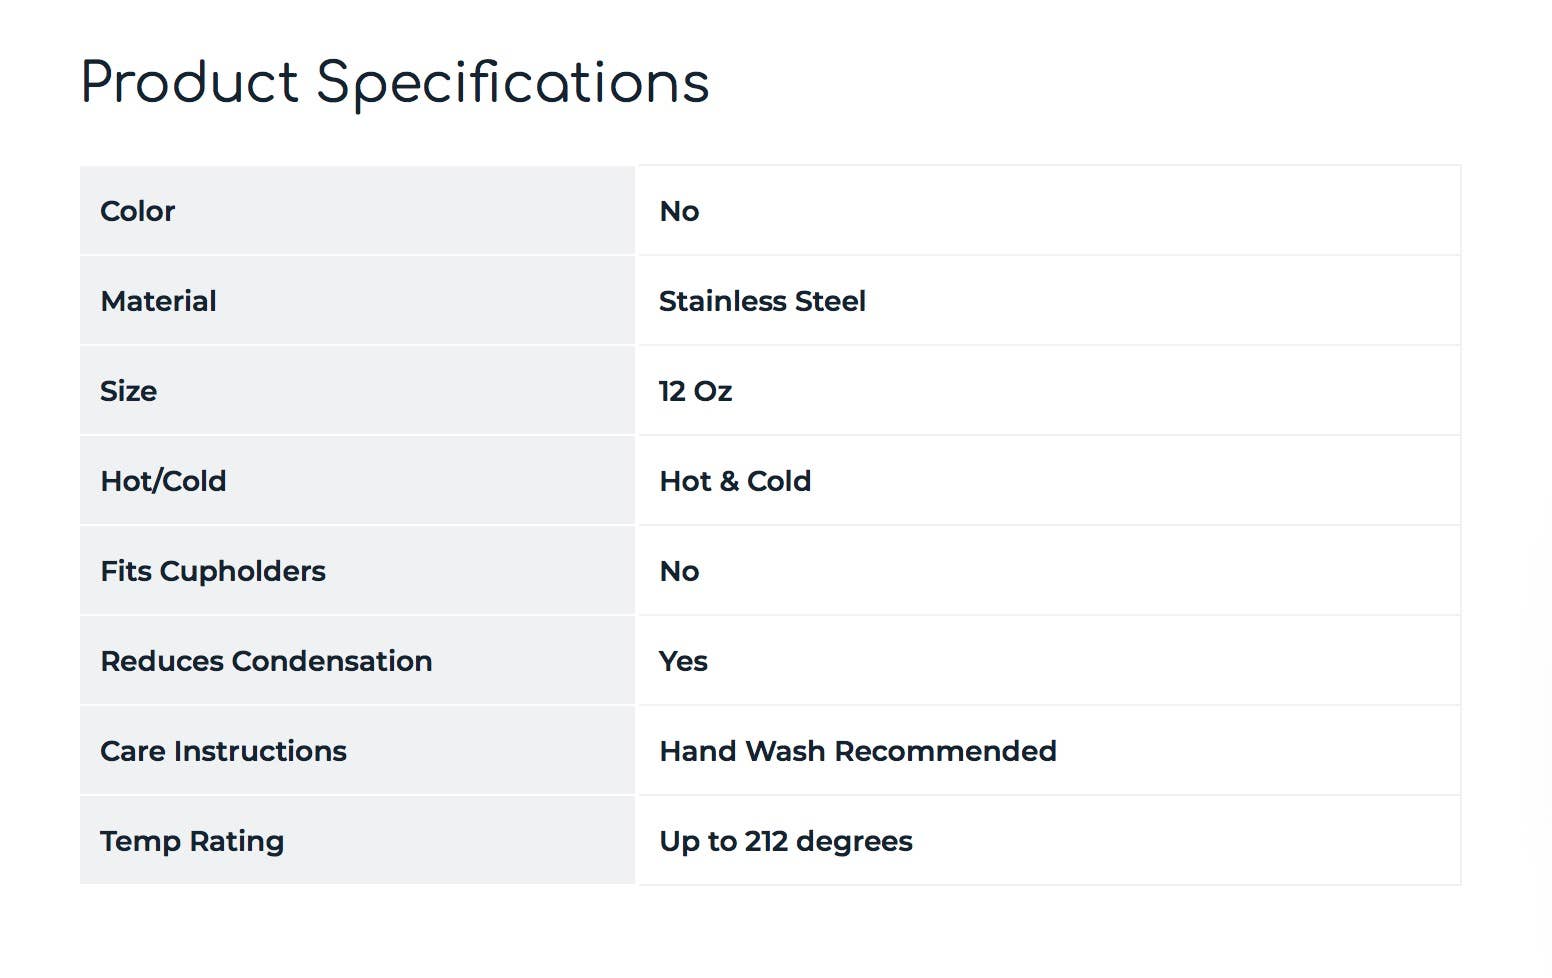1552x978 pixels.
Task: Click the Reduces Condensation label
Action: coord(266,661)
